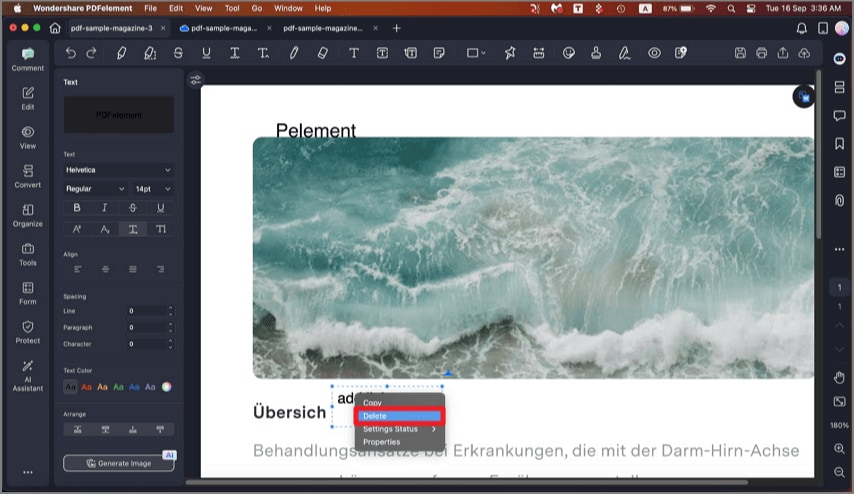
Task: Select the text box tool
Action: [382, 53]
